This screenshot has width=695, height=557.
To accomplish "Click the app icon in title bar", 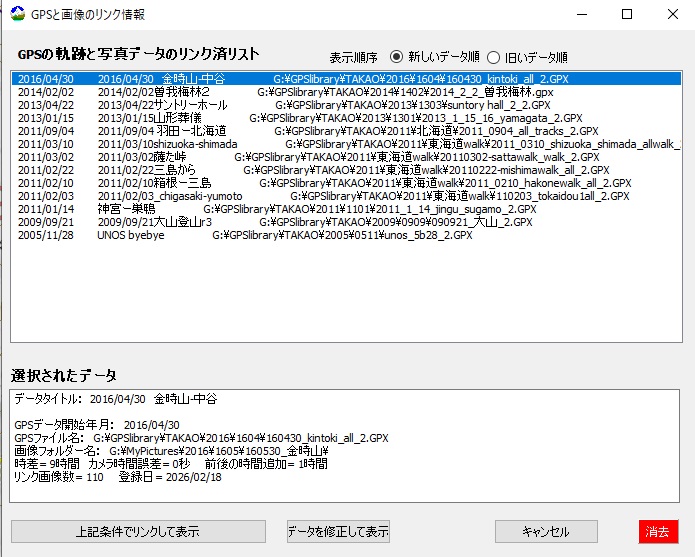I will click(x=15, y=15).
